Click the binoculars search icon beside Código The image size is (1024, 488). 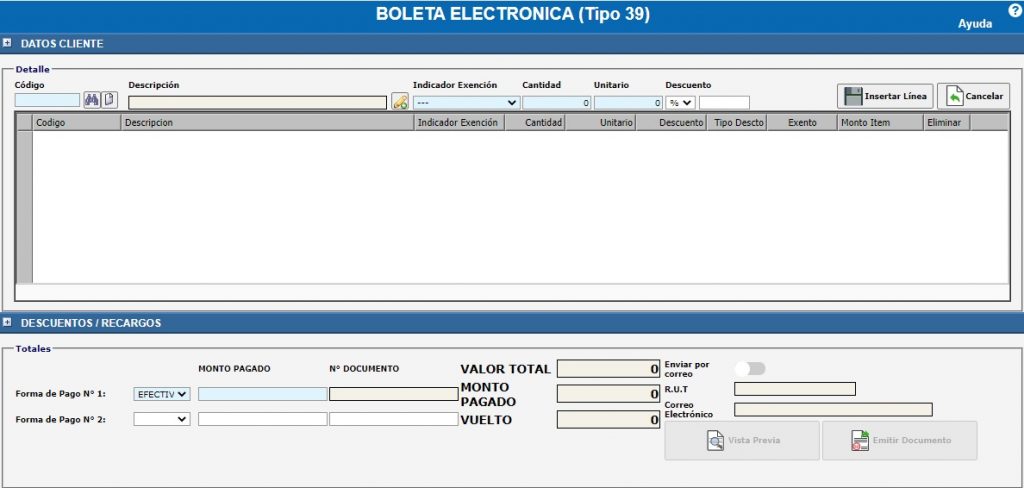[x=92, y=100]
